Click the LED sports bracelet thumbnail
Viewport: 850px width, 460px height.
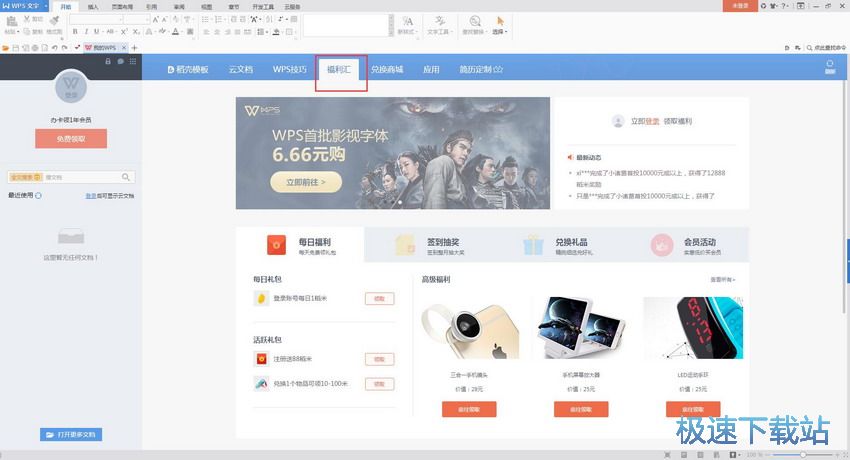pos(693,328)
